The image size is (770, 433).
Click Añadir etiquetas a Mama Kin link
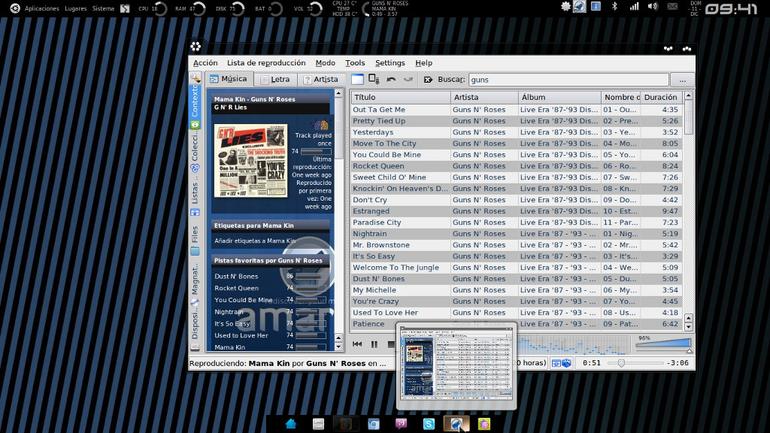point(255,241)
